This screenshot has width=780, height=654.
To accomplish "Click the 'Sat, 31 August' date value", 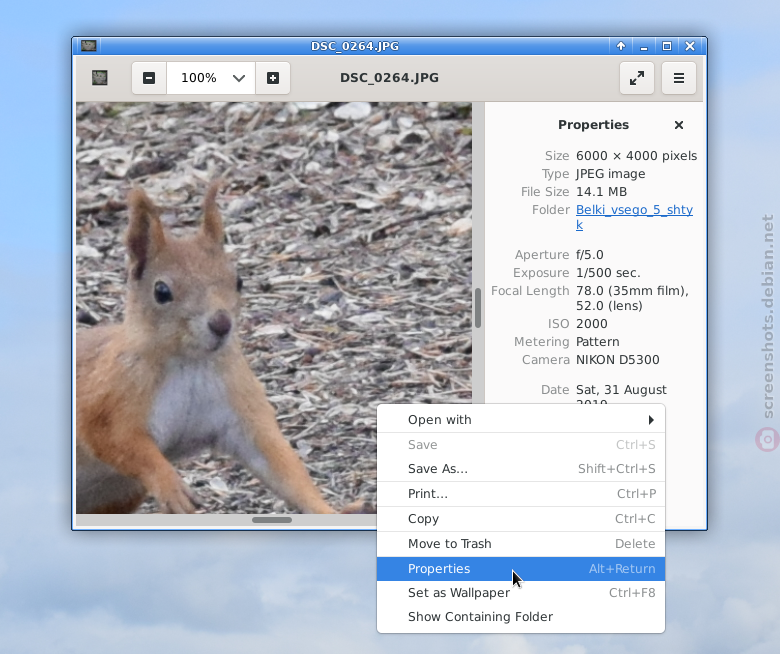I will point(621,390).
